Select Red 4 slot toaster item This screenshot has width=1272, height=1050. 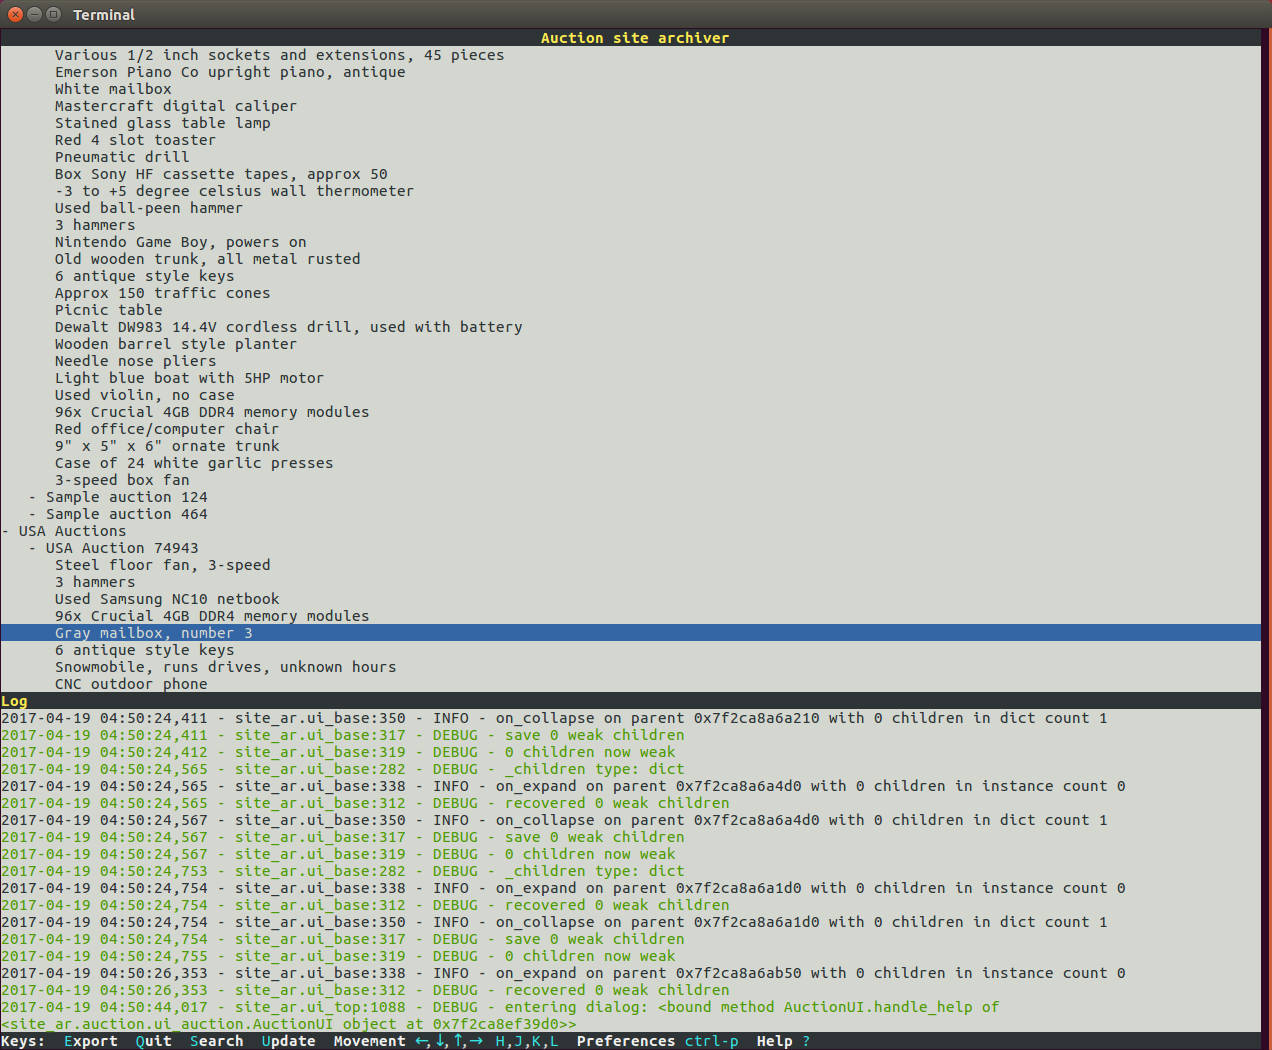tap(135, 140)
